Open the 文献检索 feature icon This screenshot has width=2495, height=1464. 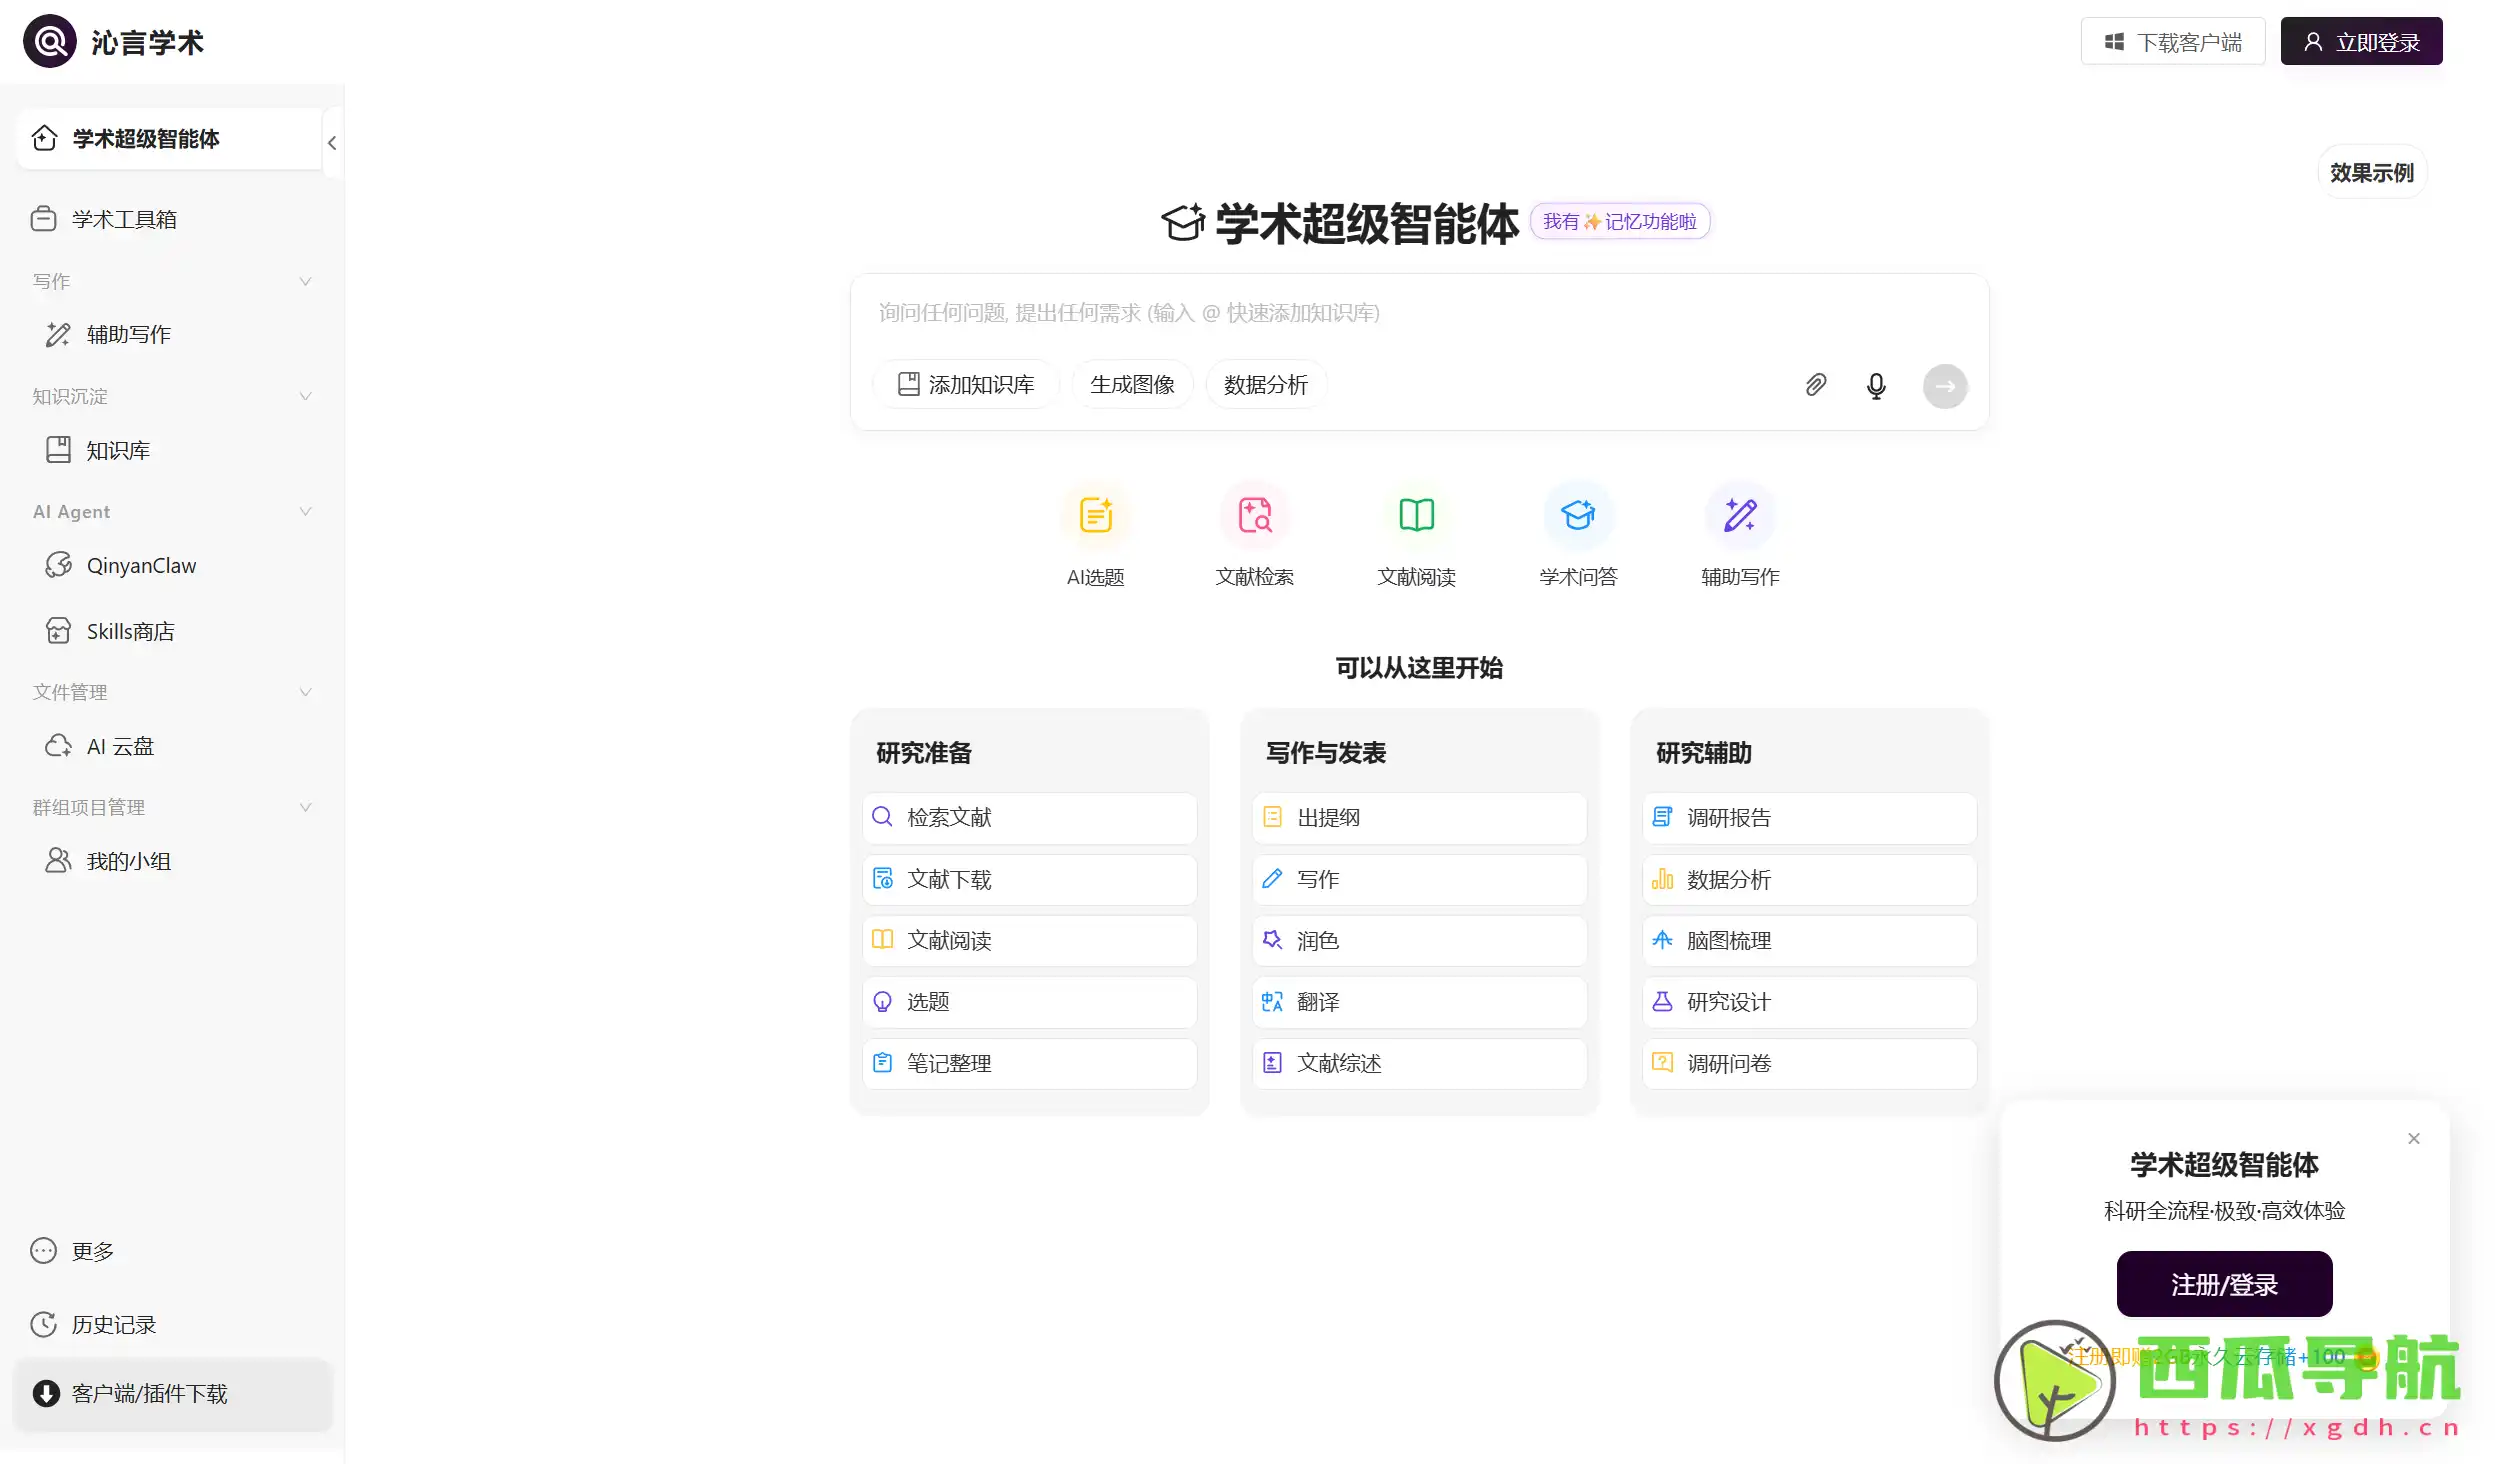pyautogui.click(x=1255, y=515)
